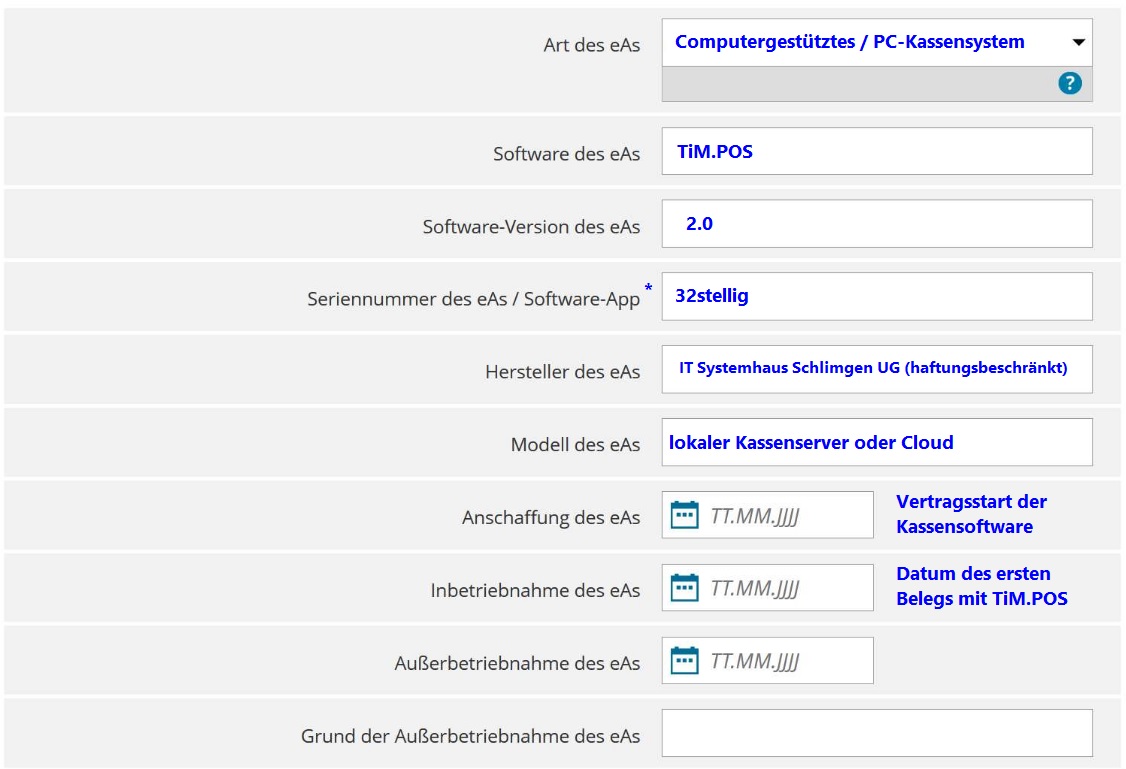Click the Seriennummer field with 32stellig

pyautogui.click(x=876, y=297)
